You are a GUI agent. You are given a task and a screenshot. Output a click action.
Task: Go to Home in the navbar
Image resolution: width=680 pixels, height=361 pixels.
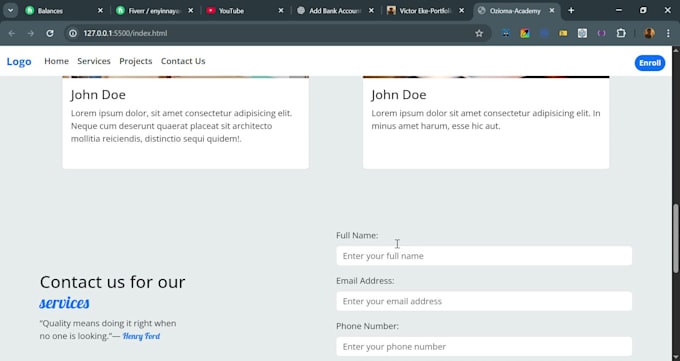(x=56, y=61)
